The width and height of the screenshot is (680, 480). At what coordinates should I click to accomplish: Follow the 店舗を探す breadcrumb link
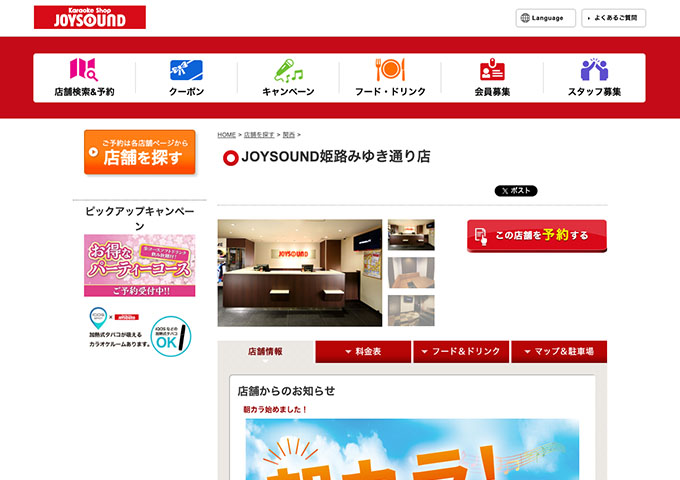(259, 135)
